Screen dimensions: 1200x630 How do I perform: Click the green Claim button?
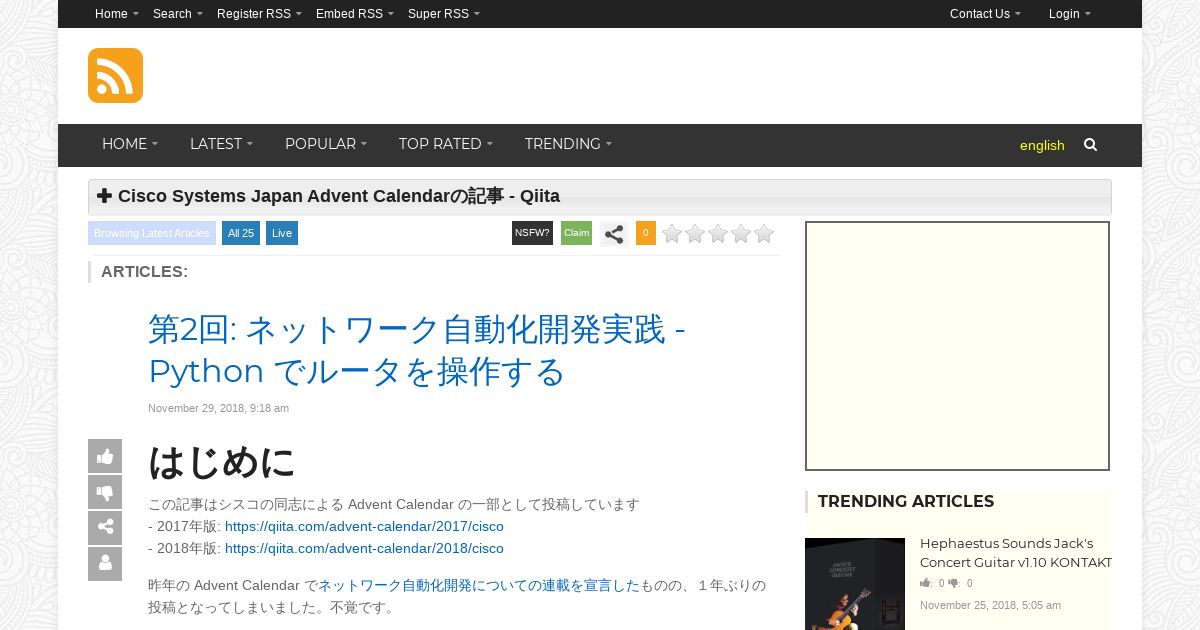pos(577,233)
